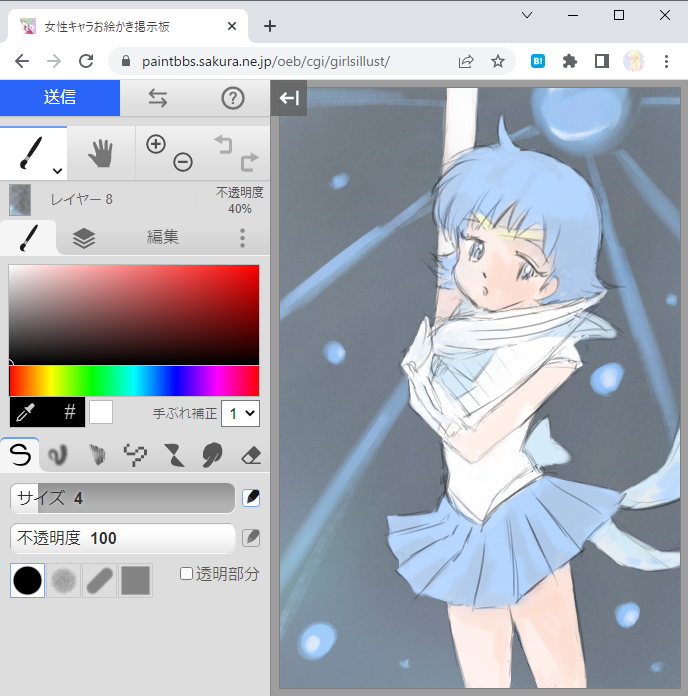Screen dimensions: 688x696
Task: Click the rainbow hue slider bar
Action: [134, 381]
